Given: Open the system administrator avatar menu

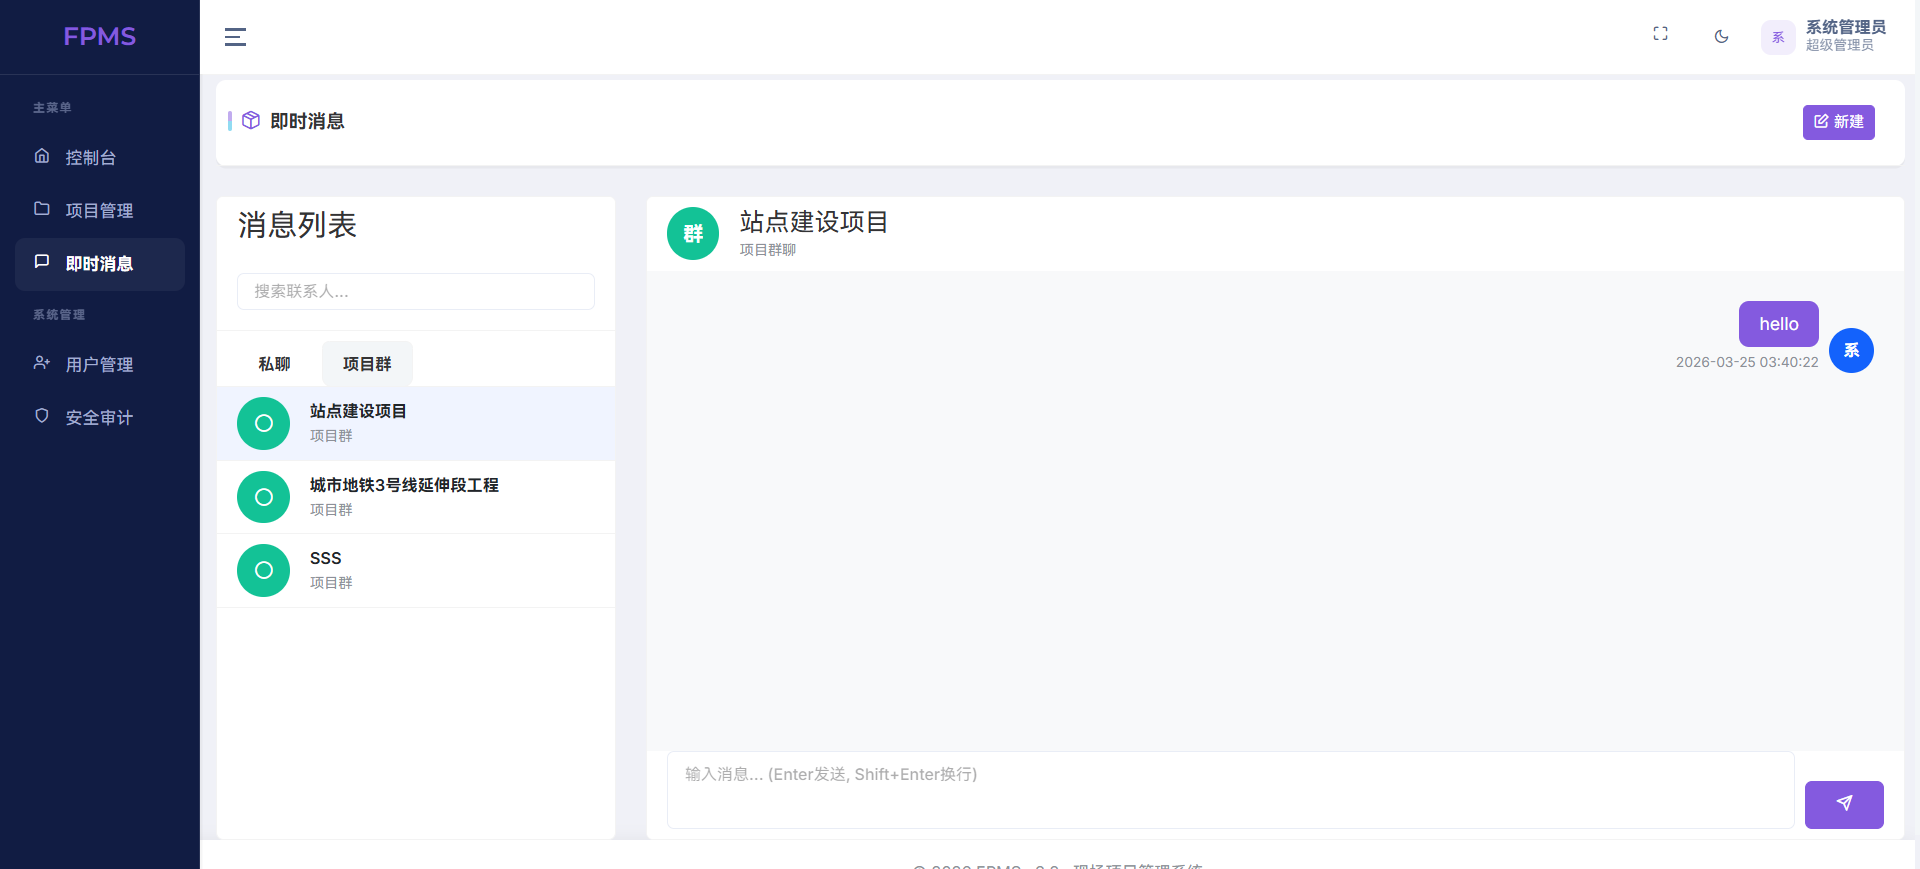Looking at the screenshot, I should tap(1778, 37).
